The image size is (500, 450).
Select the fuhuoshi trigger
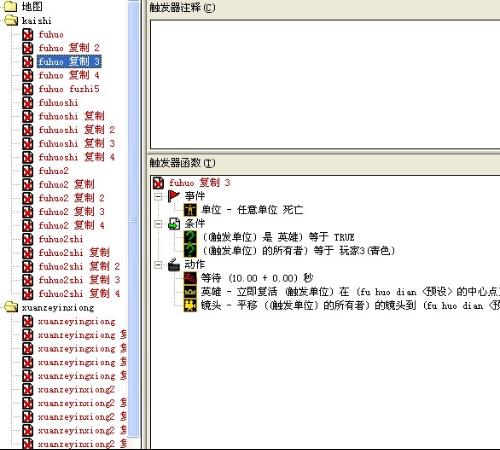[x=58, y=103]
